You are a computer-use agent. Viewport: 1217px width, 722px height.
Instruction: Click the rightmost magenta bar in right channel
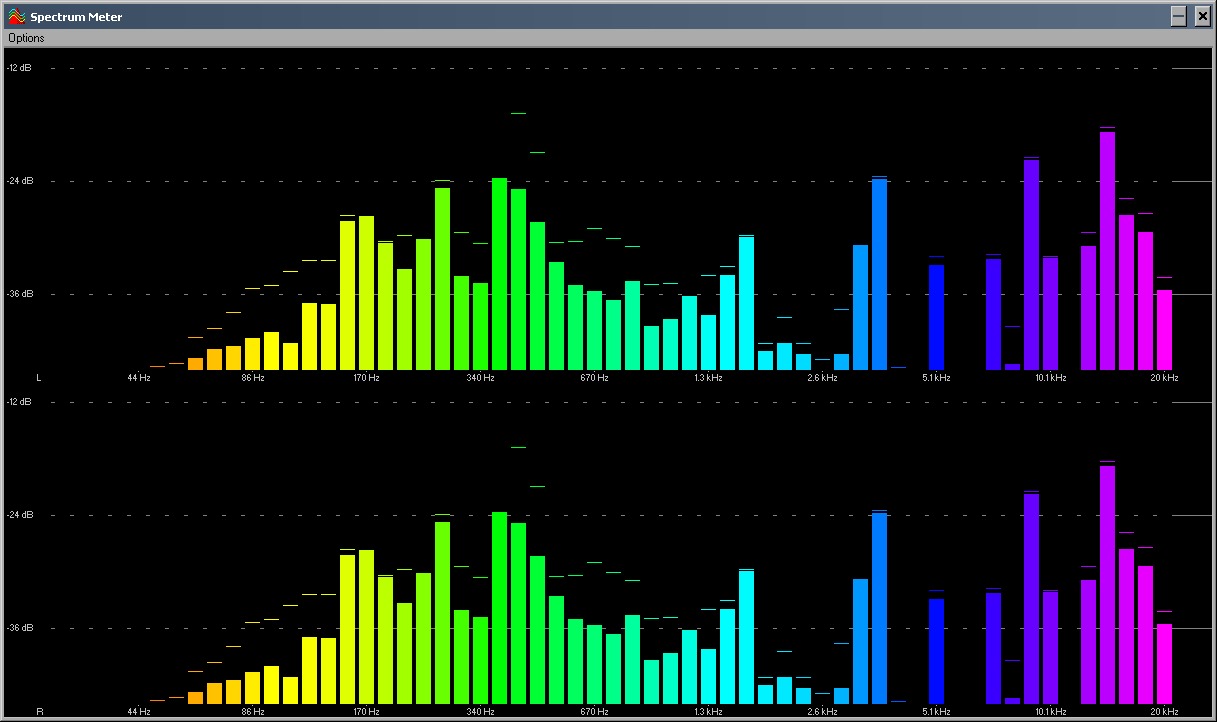coord(1164,663)
